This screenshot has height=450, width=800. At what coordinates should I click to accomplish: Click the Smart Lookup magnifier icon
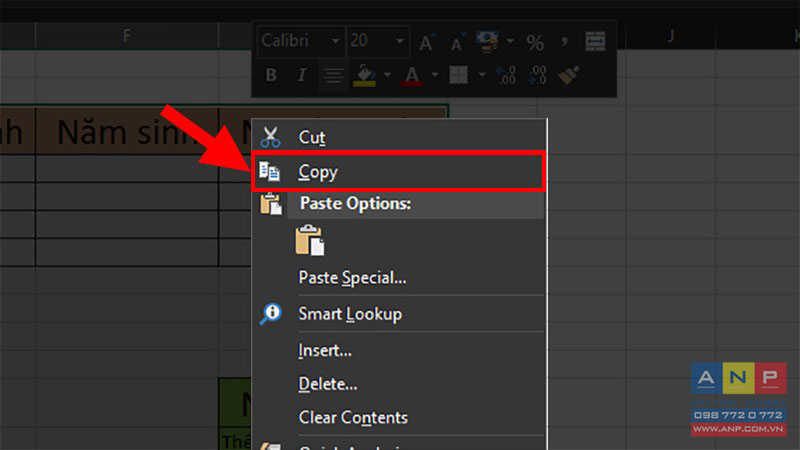270,313
